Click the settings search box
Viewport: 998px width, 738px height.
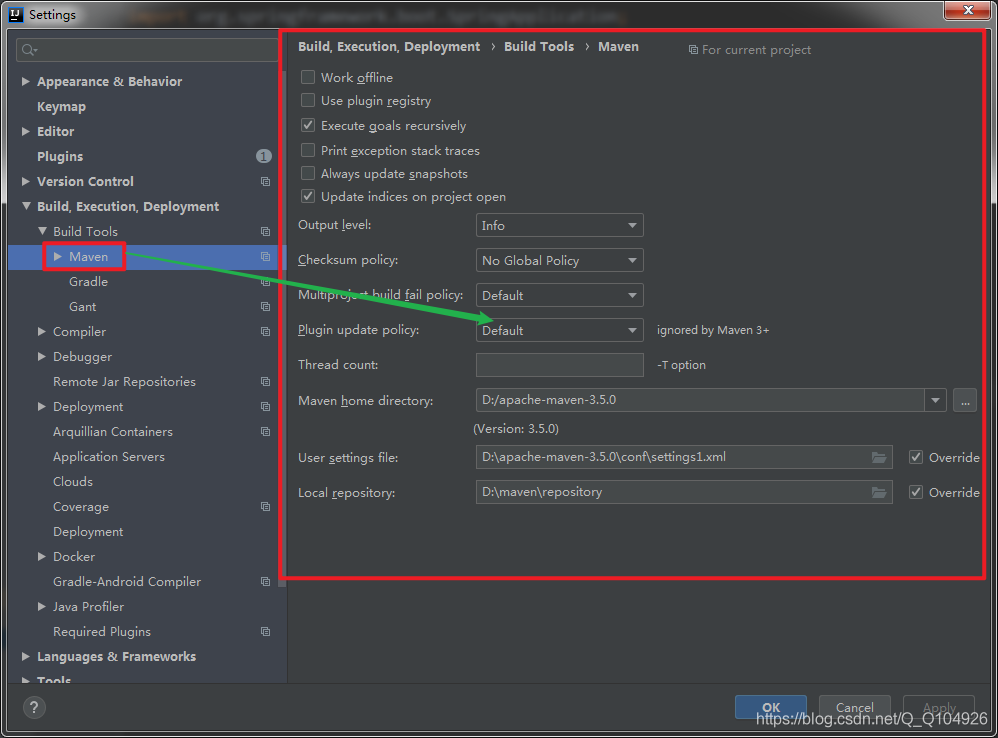[146, 50]
